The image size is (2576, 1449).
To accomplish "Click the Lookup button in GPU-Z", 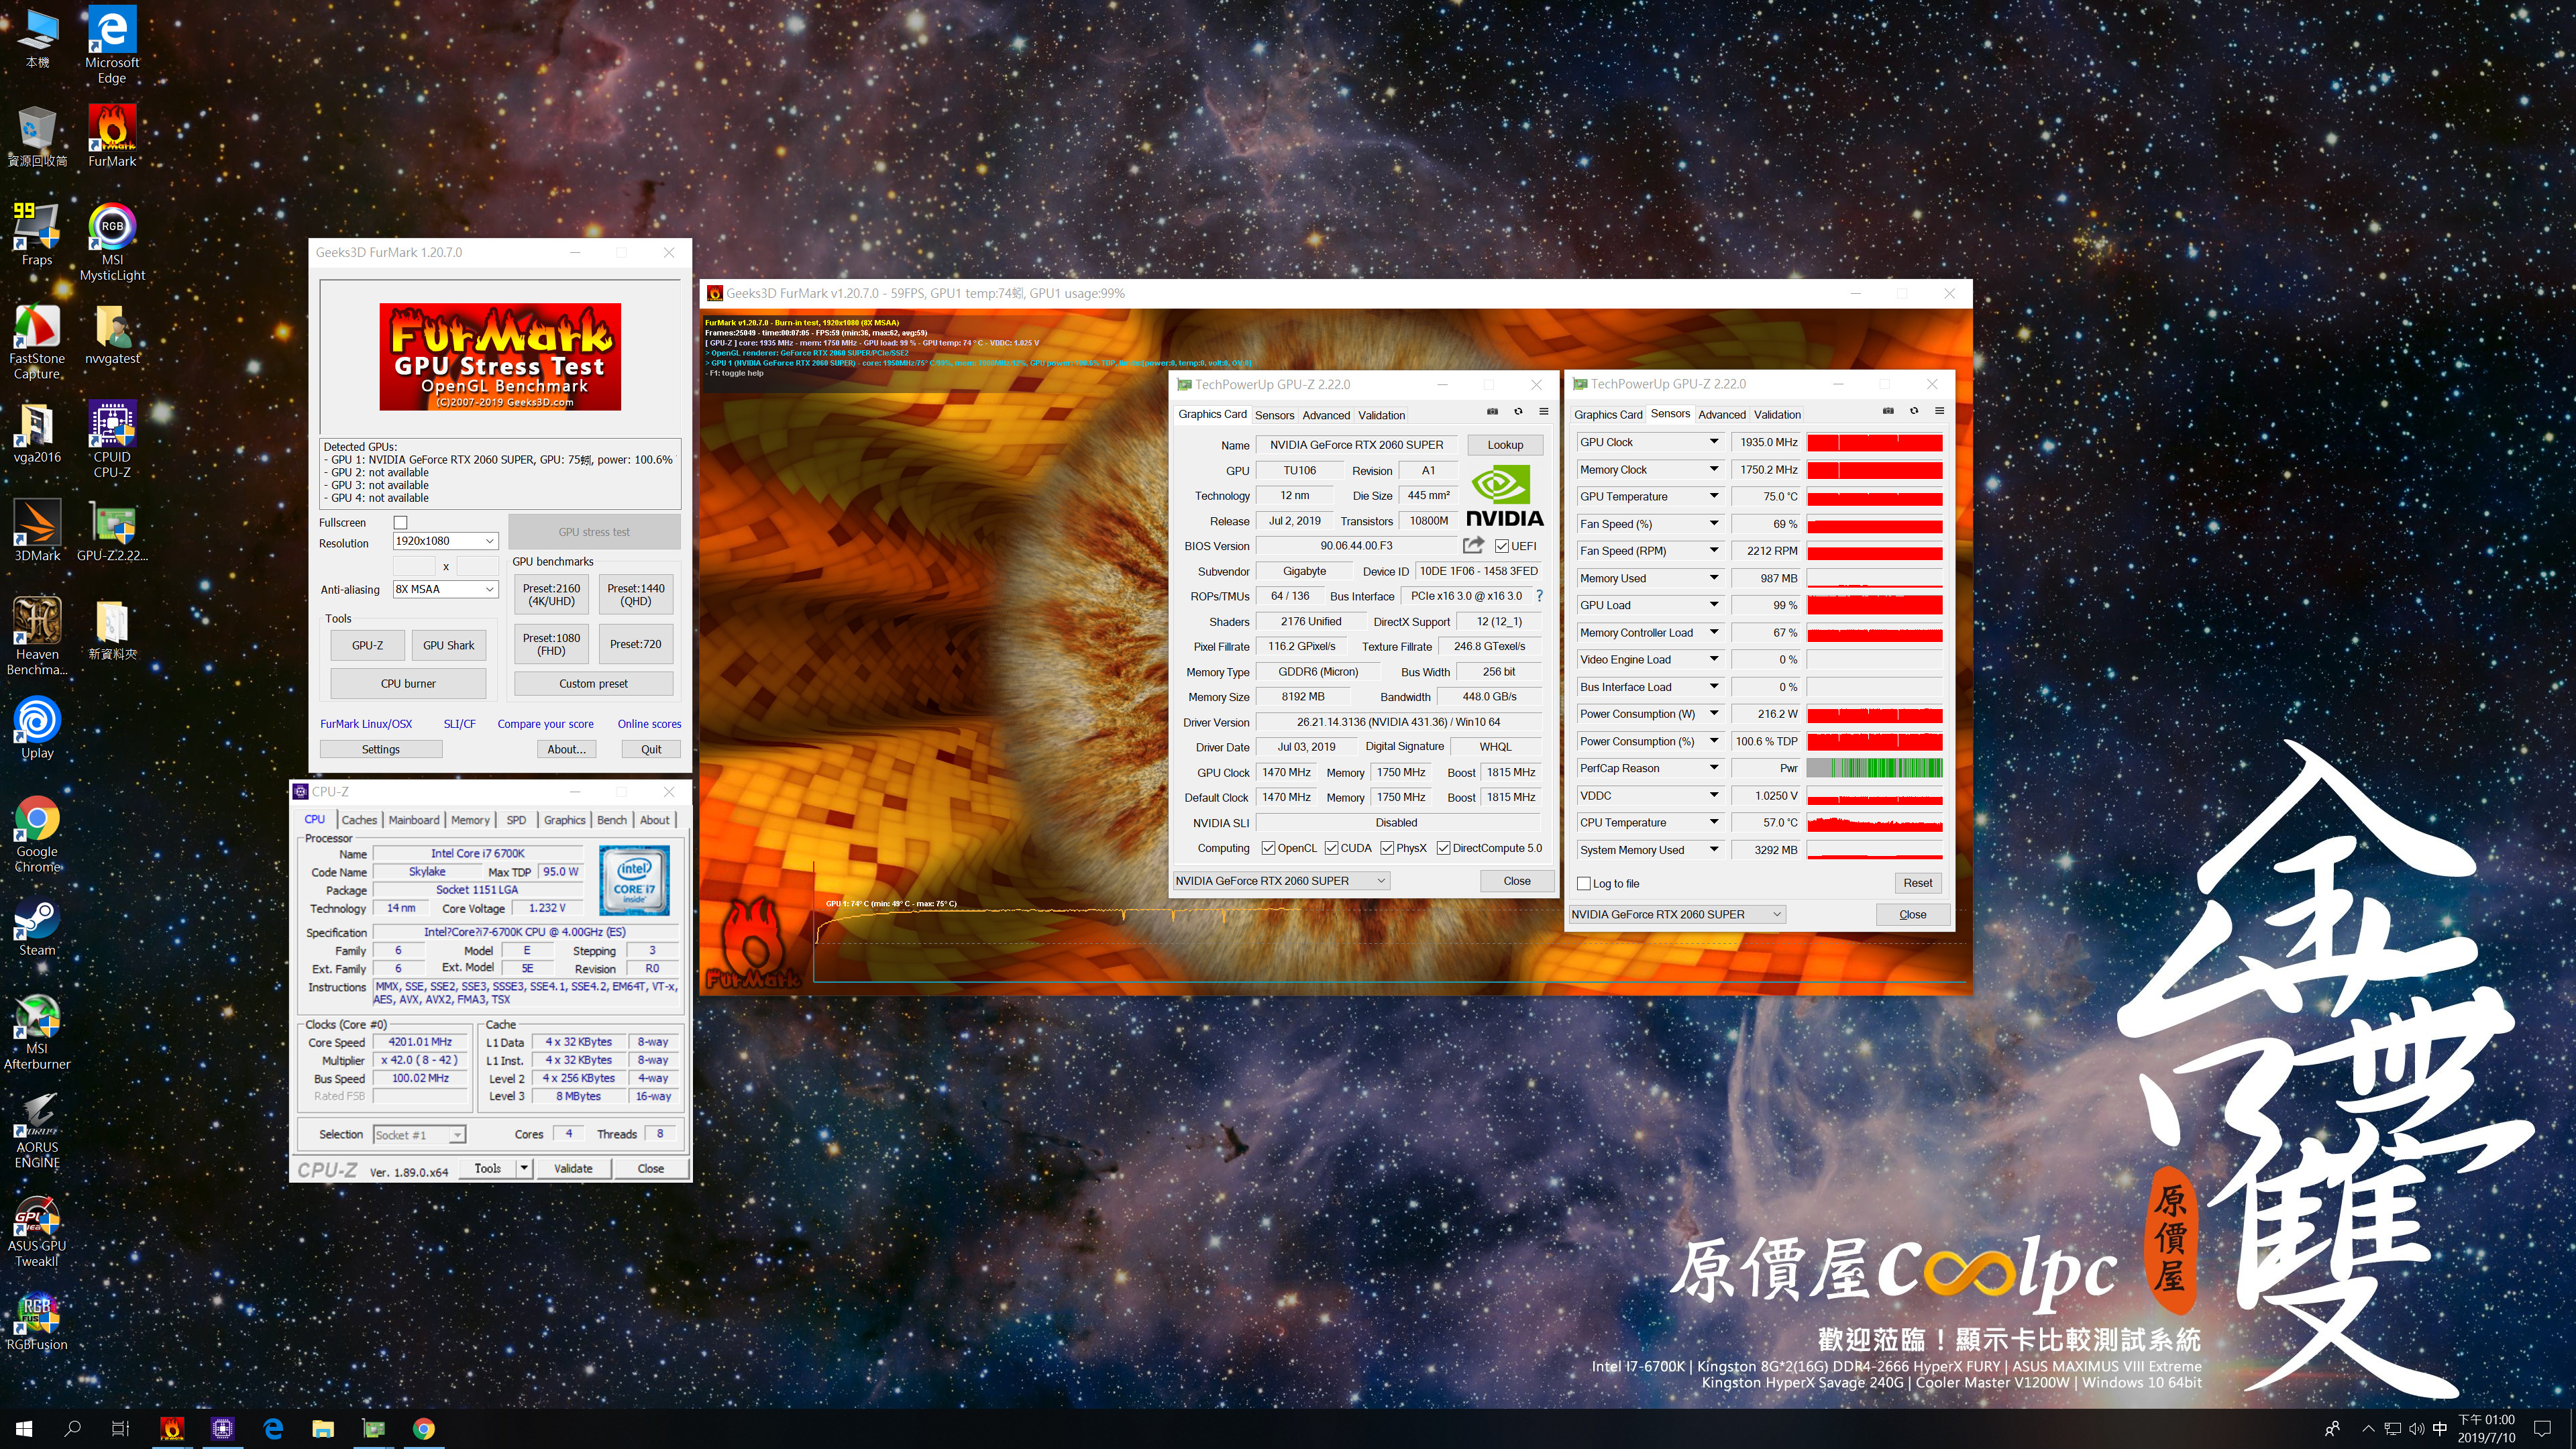I will point(1505,445).
